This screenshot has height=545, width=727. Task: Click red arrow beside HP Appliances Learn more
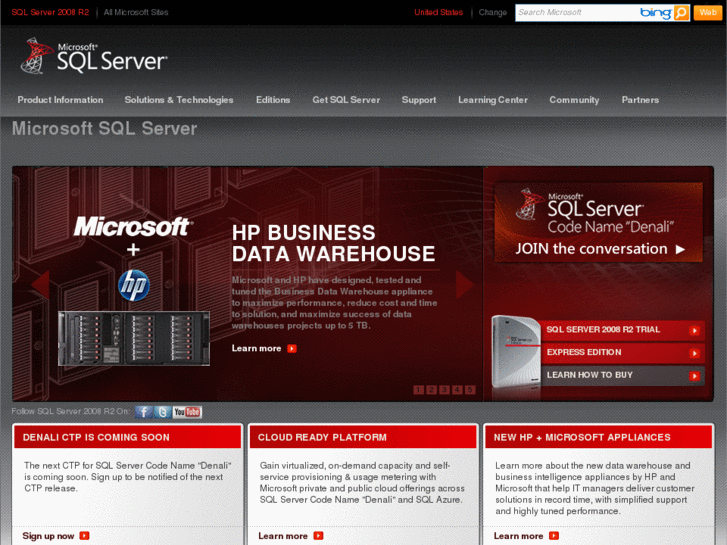(554, 536)
